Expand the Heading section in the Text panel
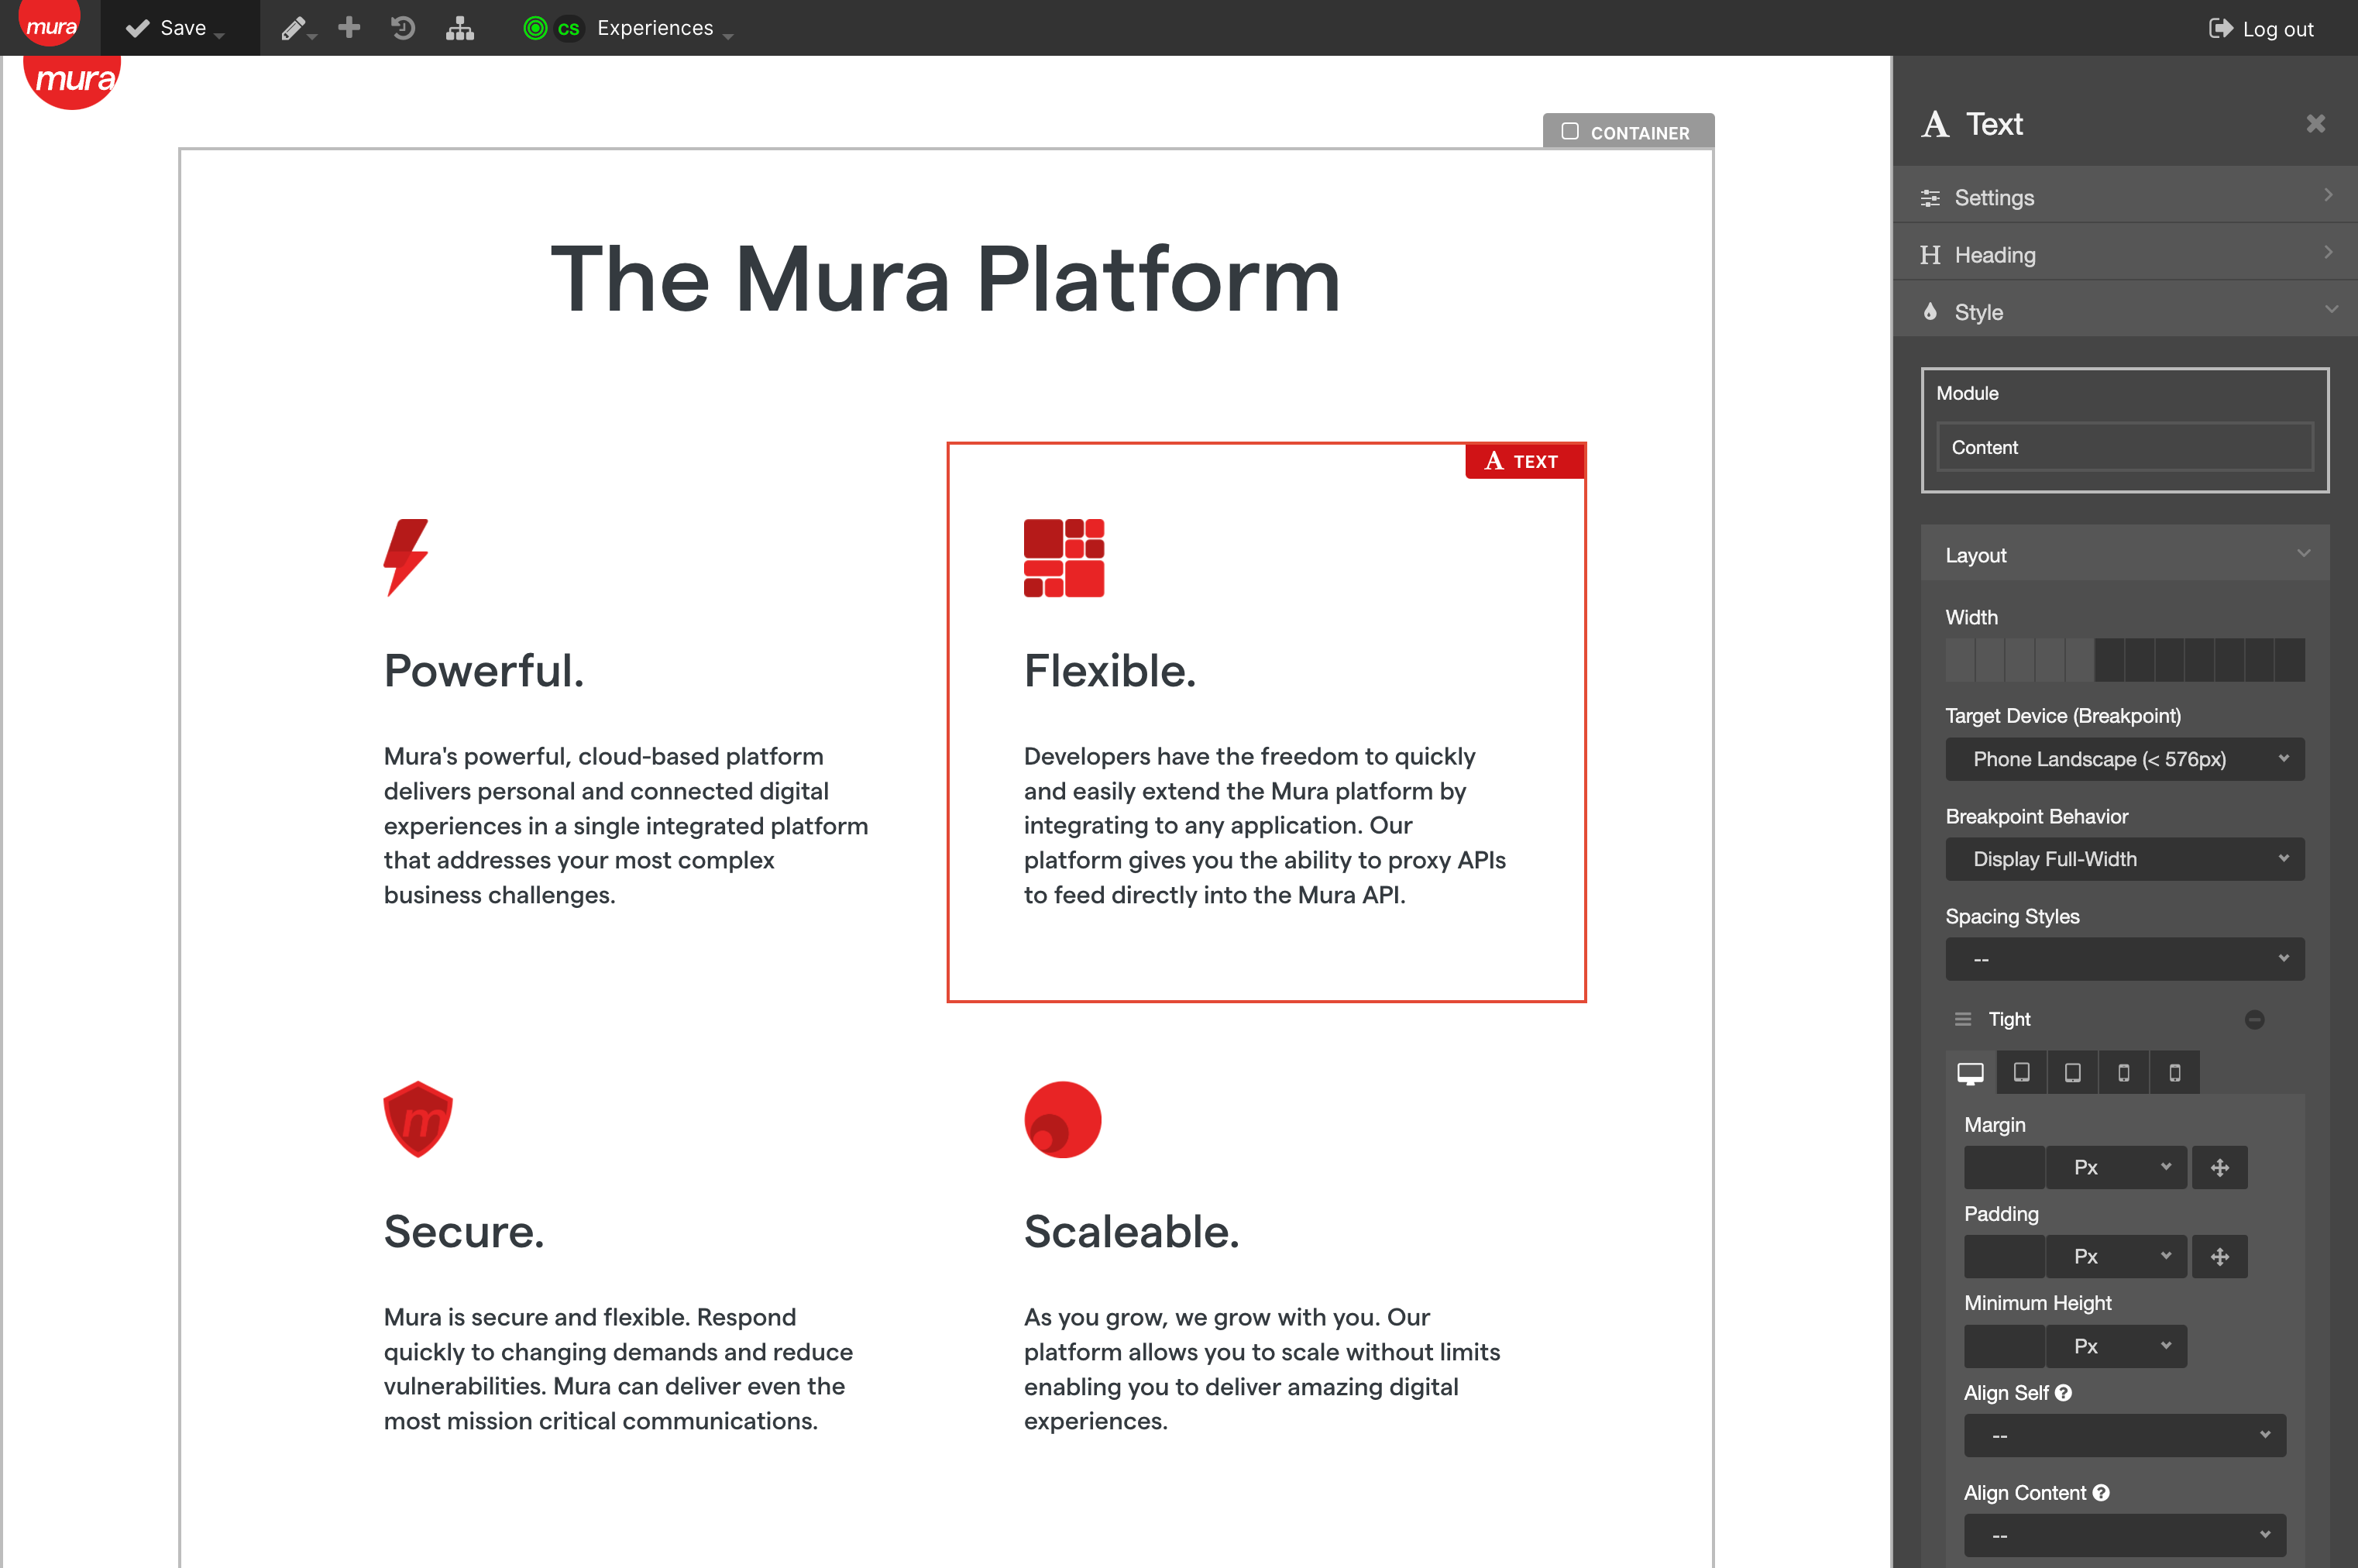Image resolution: width=2358 pixels, height=1568 pixels. point(2124,254)
